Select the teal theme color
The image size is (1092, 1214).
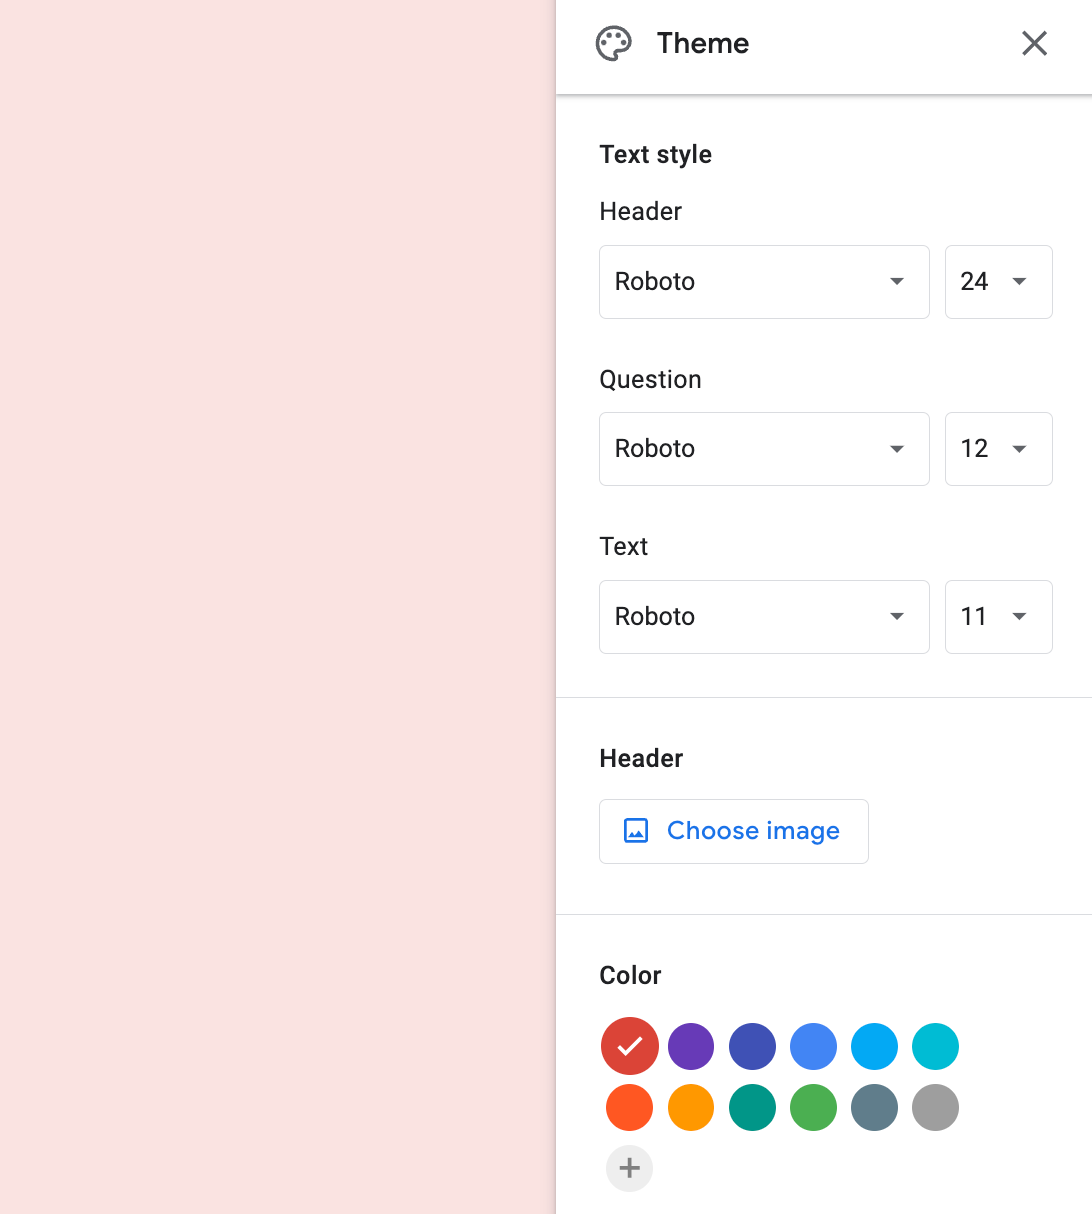[x=752, y=1108]
